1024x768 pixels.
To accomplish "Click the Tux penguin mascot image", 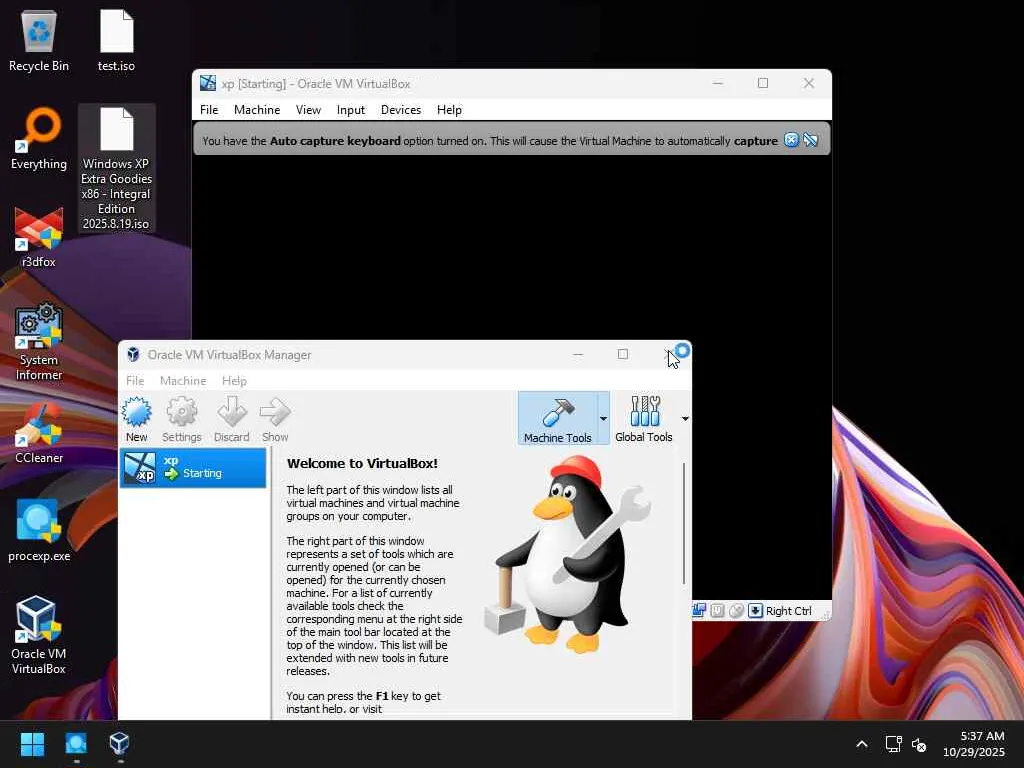I will pyautogui.click(x=568, y=554).
